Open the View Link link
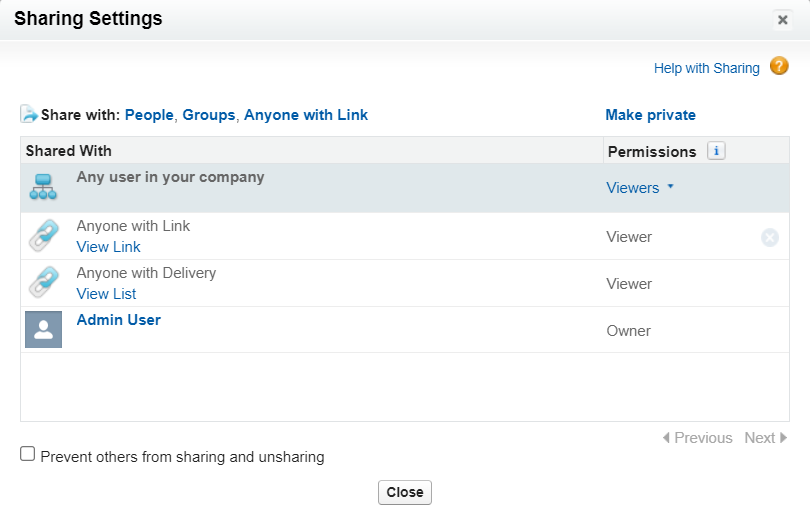This screenshot has height=514, width=810. 108,247
